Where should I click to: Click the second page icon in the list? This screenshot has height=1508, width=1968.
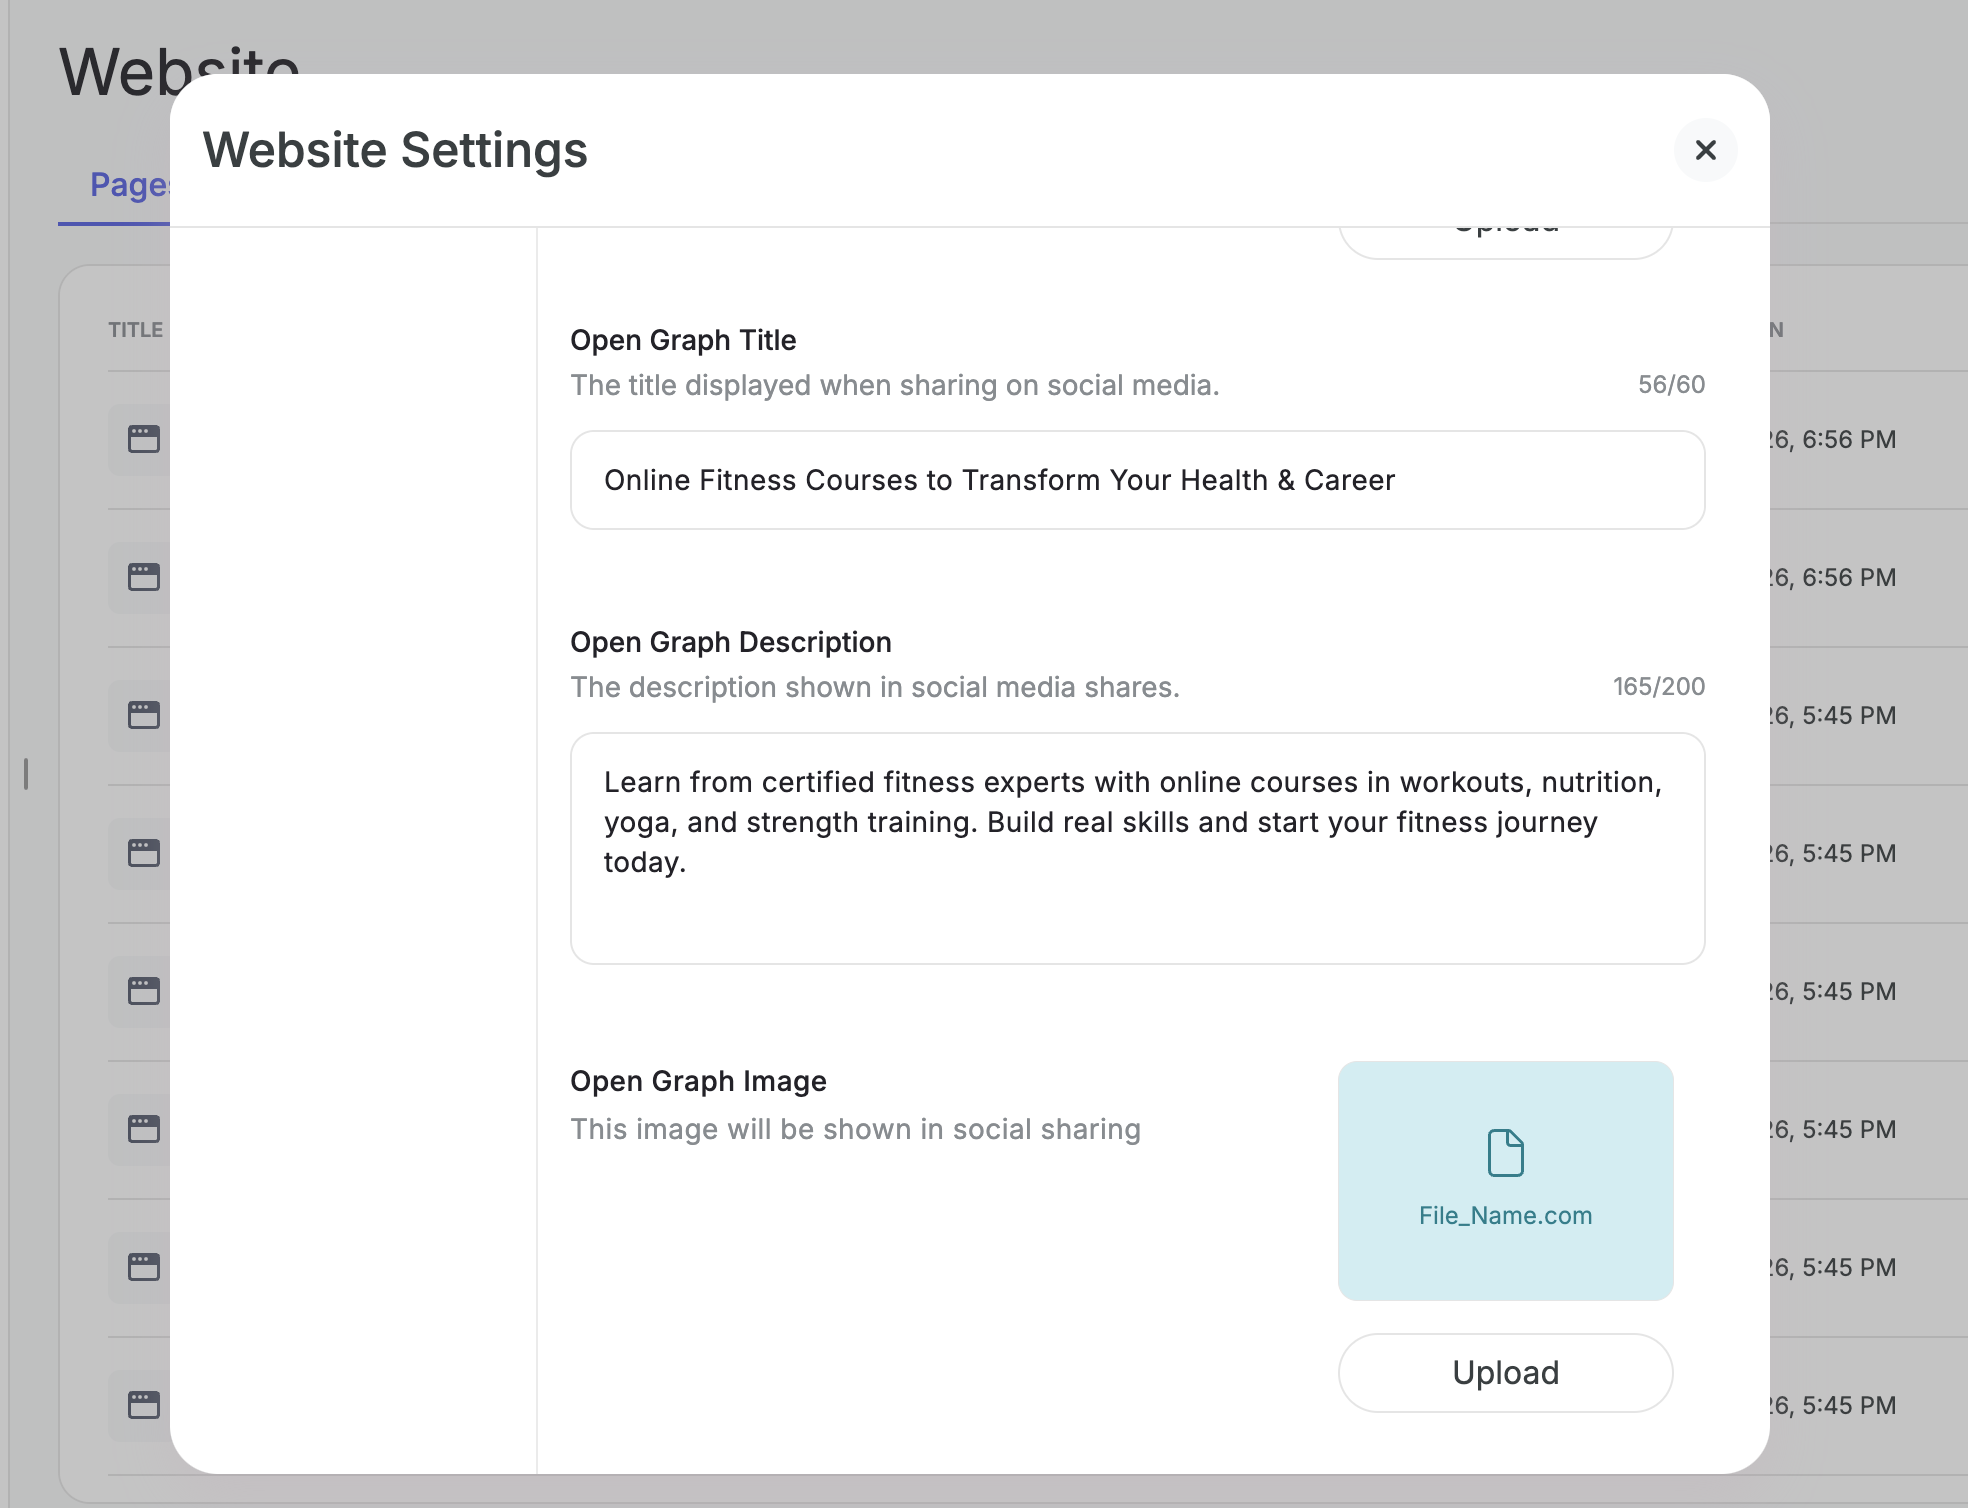pyautogui.click(x=143, y=577)
